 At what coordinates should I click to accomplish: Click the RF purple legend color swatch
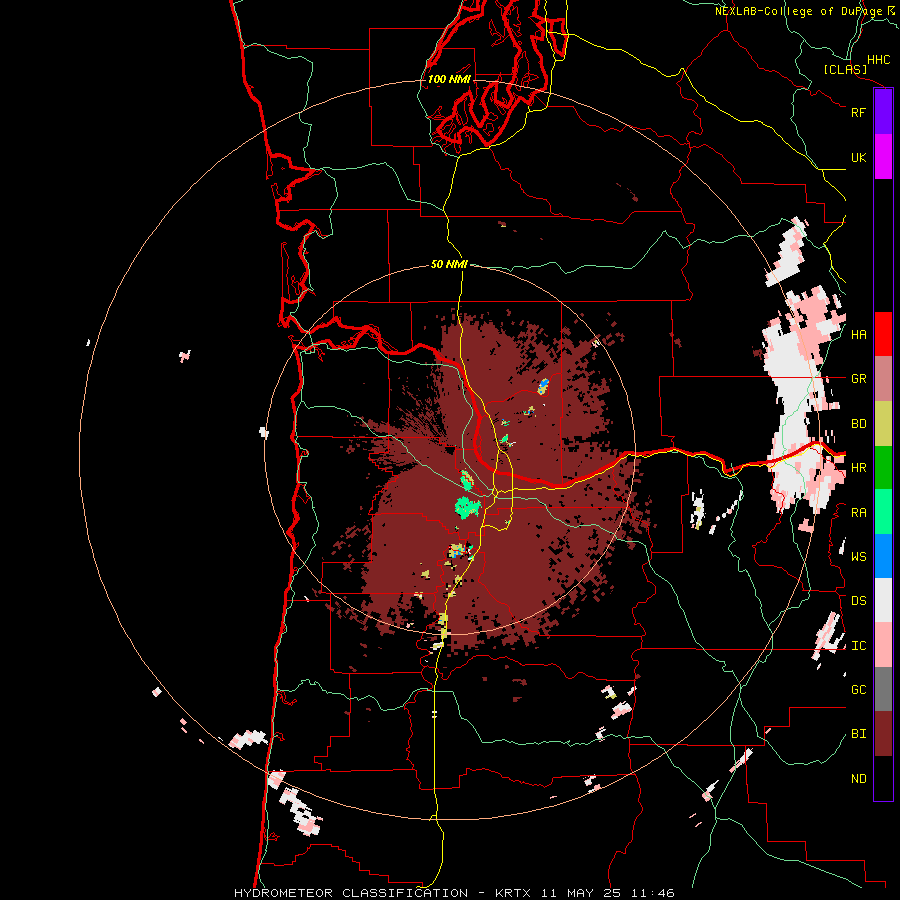tap(883, 112)
